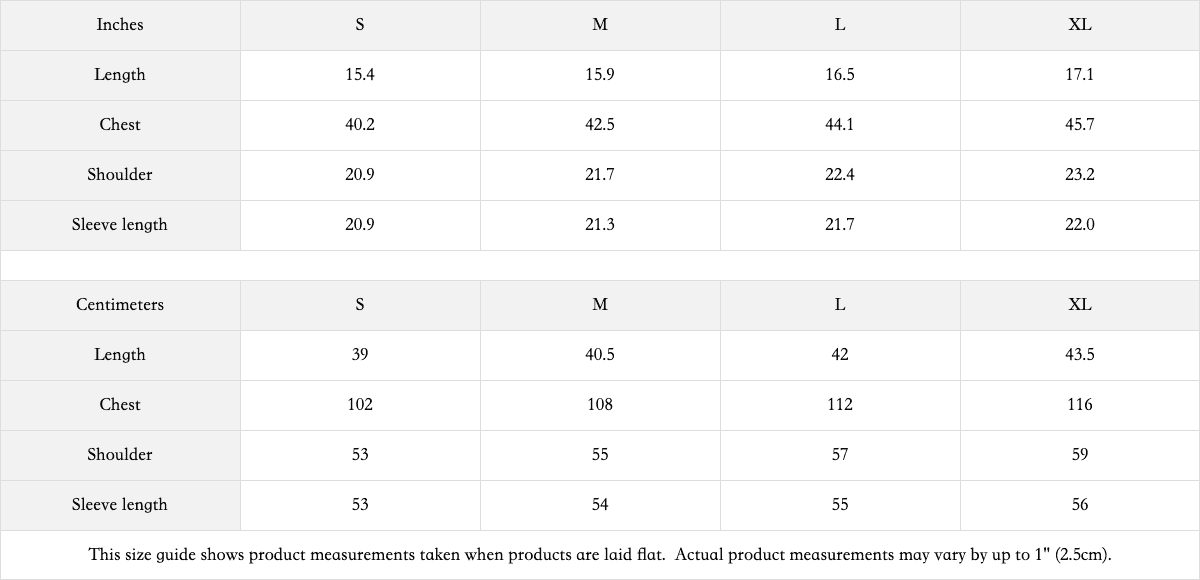This screenshot has width=1200, height=580.
Task: Click the Shoulder row label in Centimeters table
Action: pos(120,455)
